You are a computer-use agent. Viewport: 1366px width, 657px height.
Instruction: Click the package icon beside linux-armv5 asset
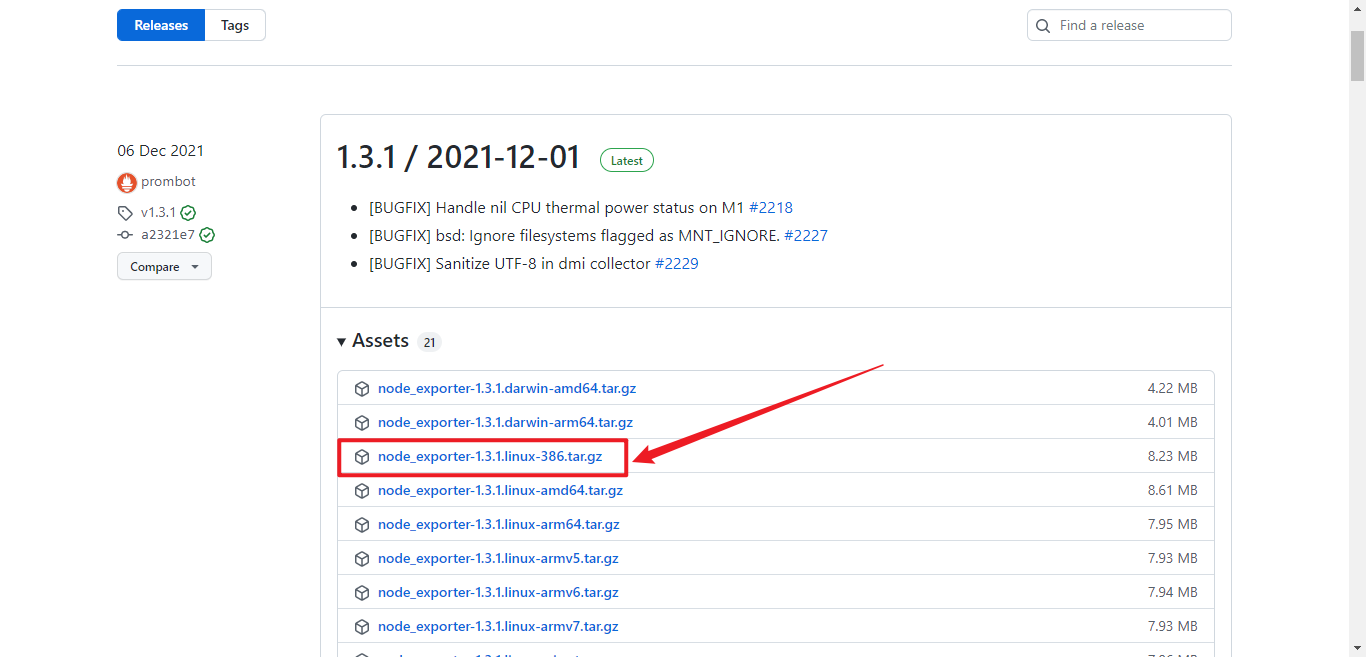pos(362,558)
